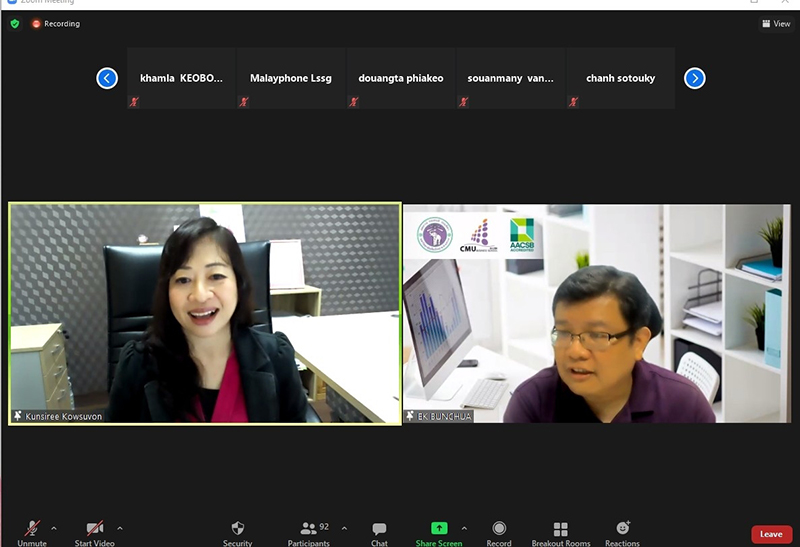Click the participant count 92
The image size is (800, 547).
click(x=324, y=527)
